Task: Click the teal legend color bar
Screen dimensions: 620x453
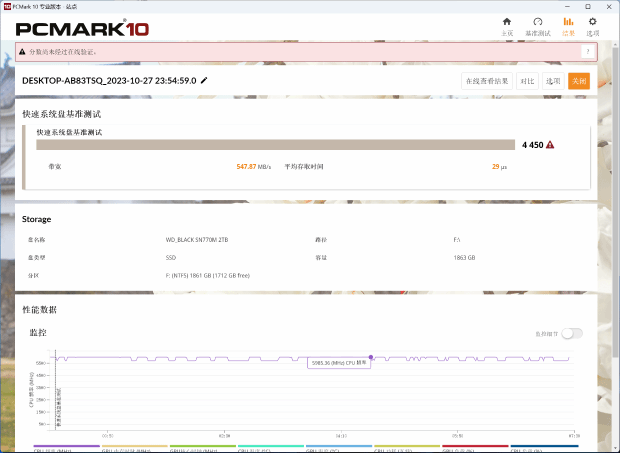Action: [x=270, y=446]
